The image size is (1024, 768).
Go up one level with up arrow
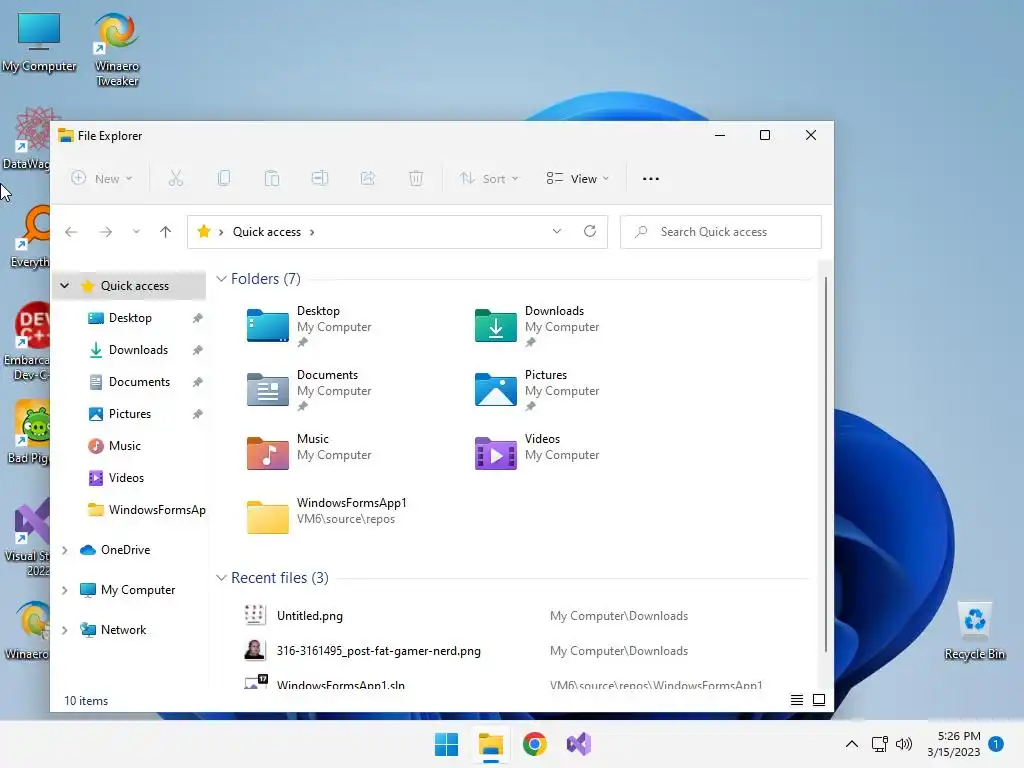[x=165, y=232]
